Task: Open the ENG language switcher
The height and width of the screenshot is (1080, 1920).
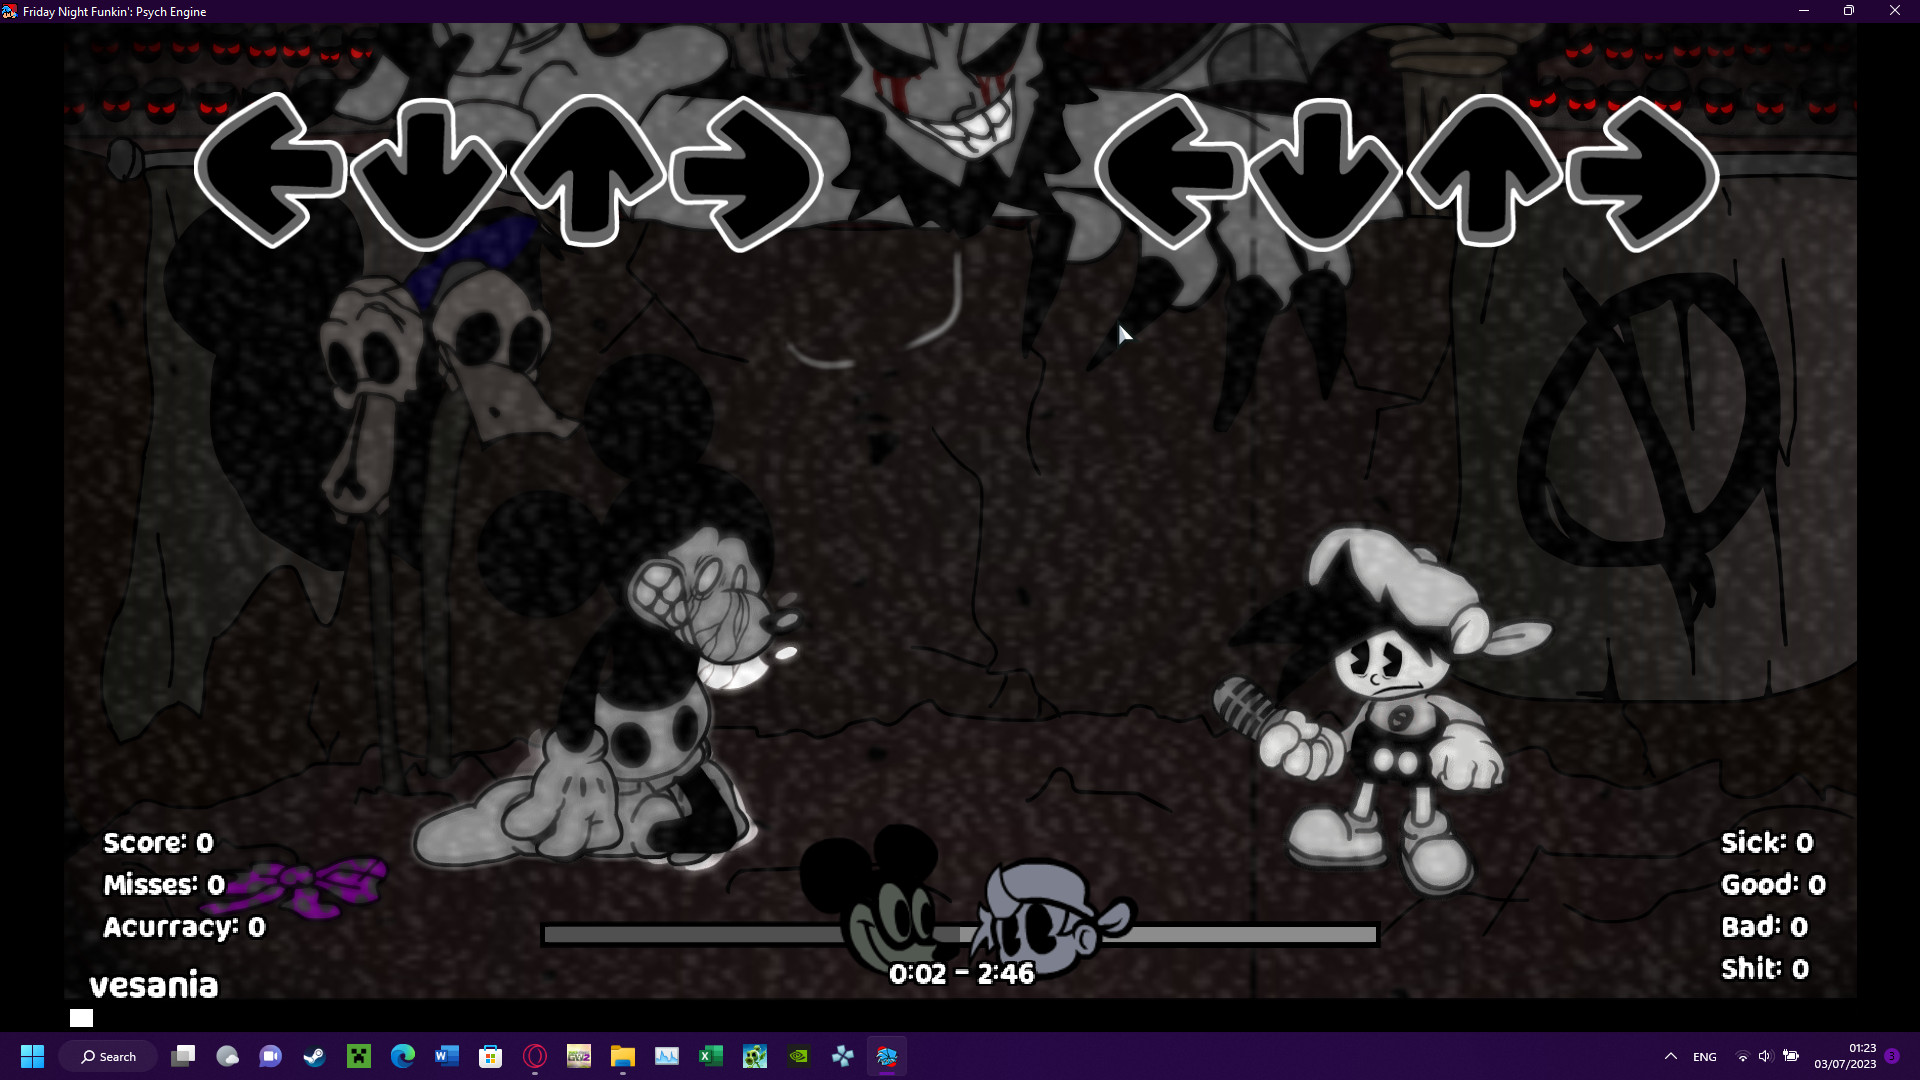Action: [x=1705, y=1056]
